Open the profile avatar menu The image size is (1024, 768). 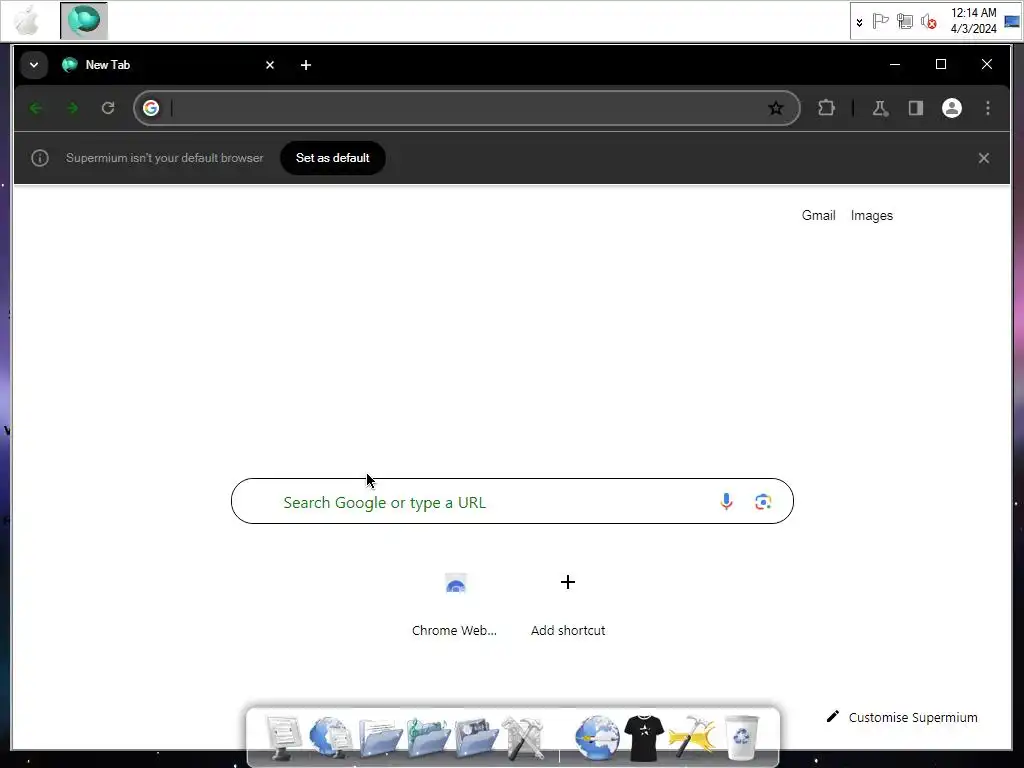952,108
